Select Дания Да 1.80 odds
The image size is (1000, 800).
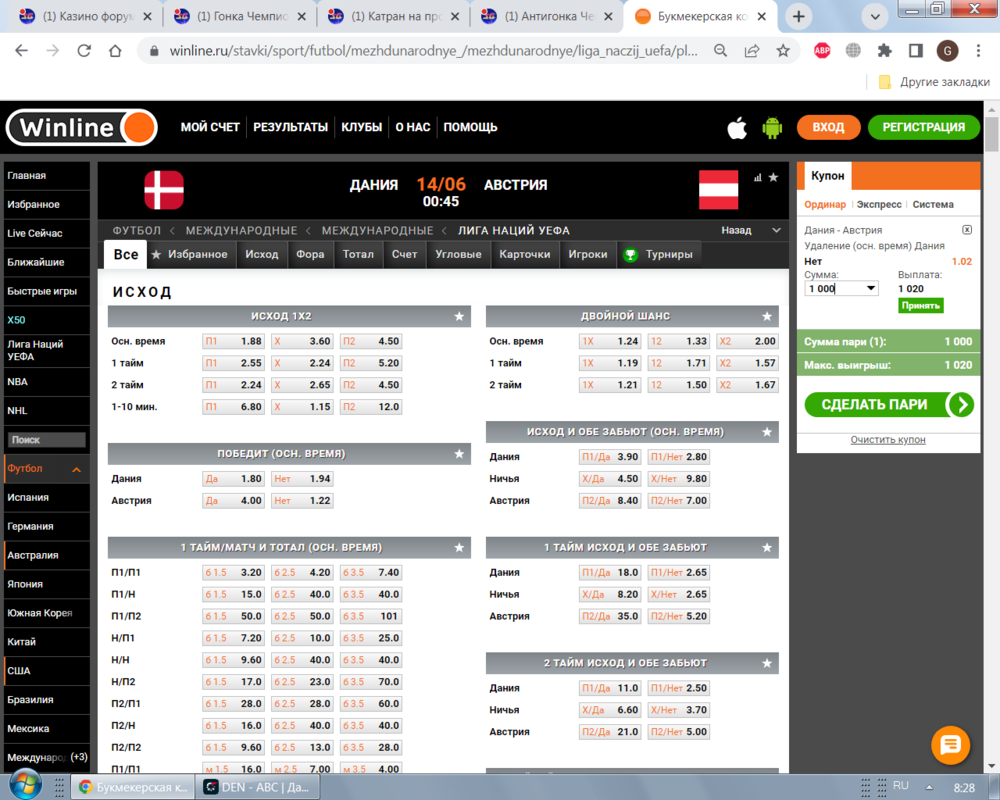[x=233, y=479]
